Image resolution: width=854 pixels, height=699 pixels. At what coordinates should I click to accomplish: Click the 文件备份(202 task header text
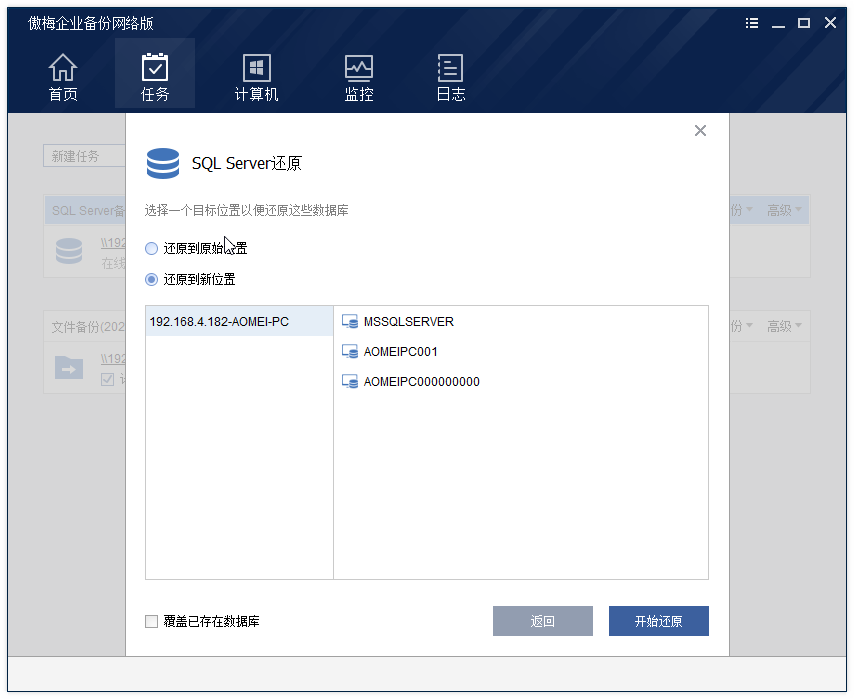click(x=88, y=326)
